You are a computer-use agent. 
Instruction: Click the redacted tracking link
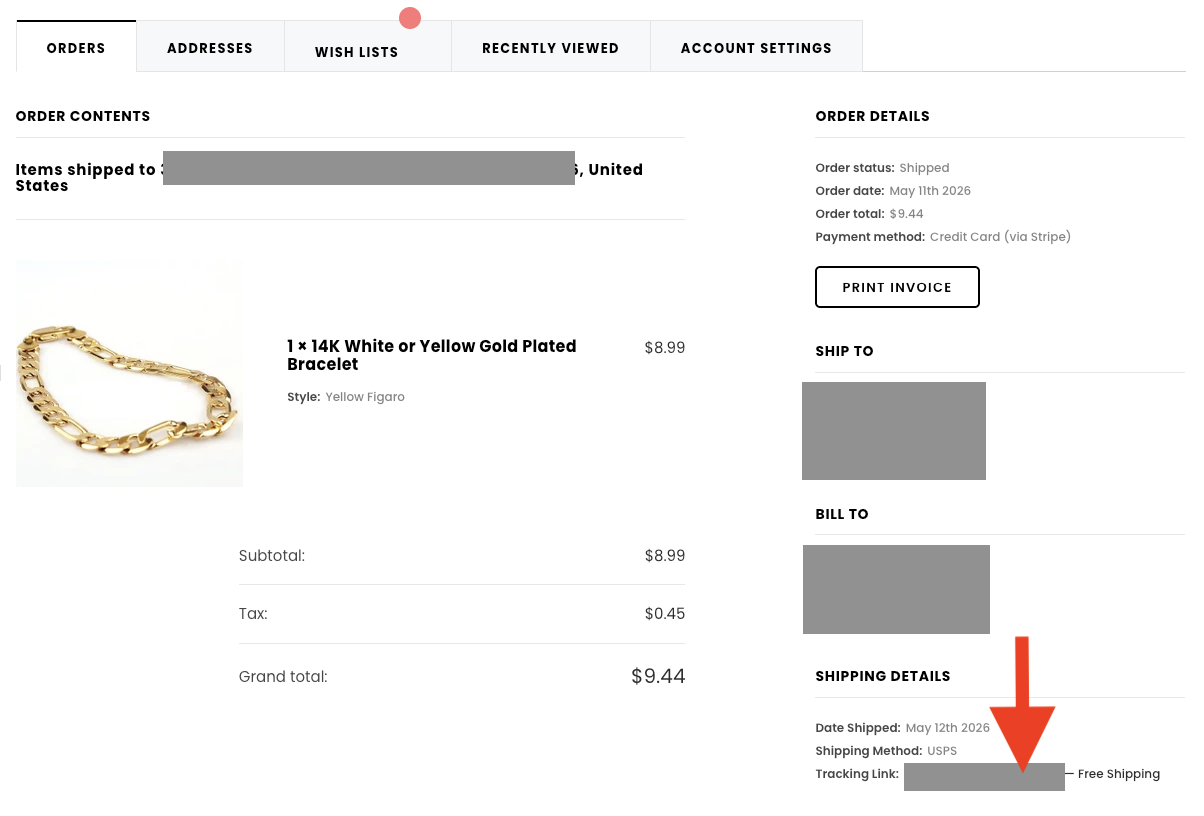click(x=984, y=777)
